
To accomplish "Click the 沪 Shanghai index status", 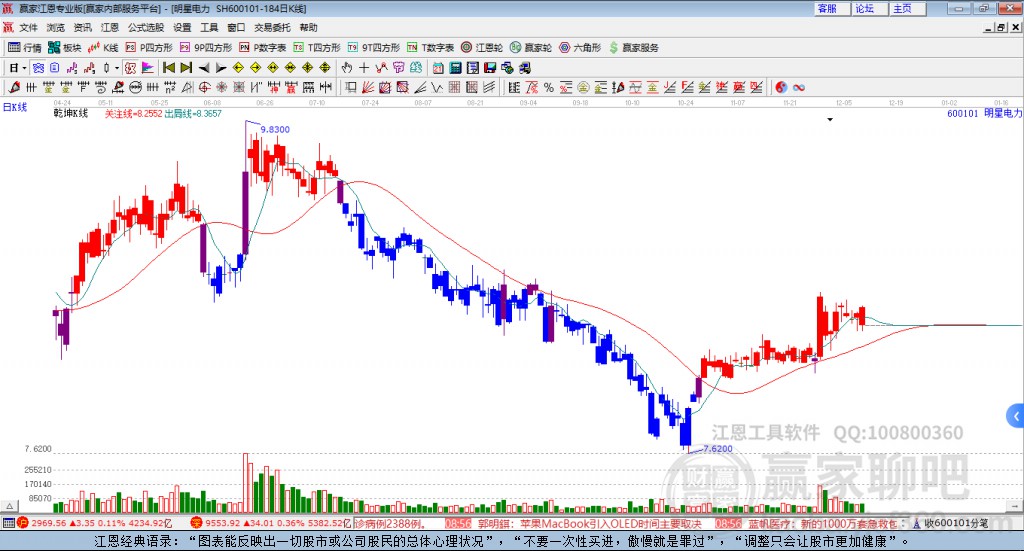I will (x=94, y=523).
